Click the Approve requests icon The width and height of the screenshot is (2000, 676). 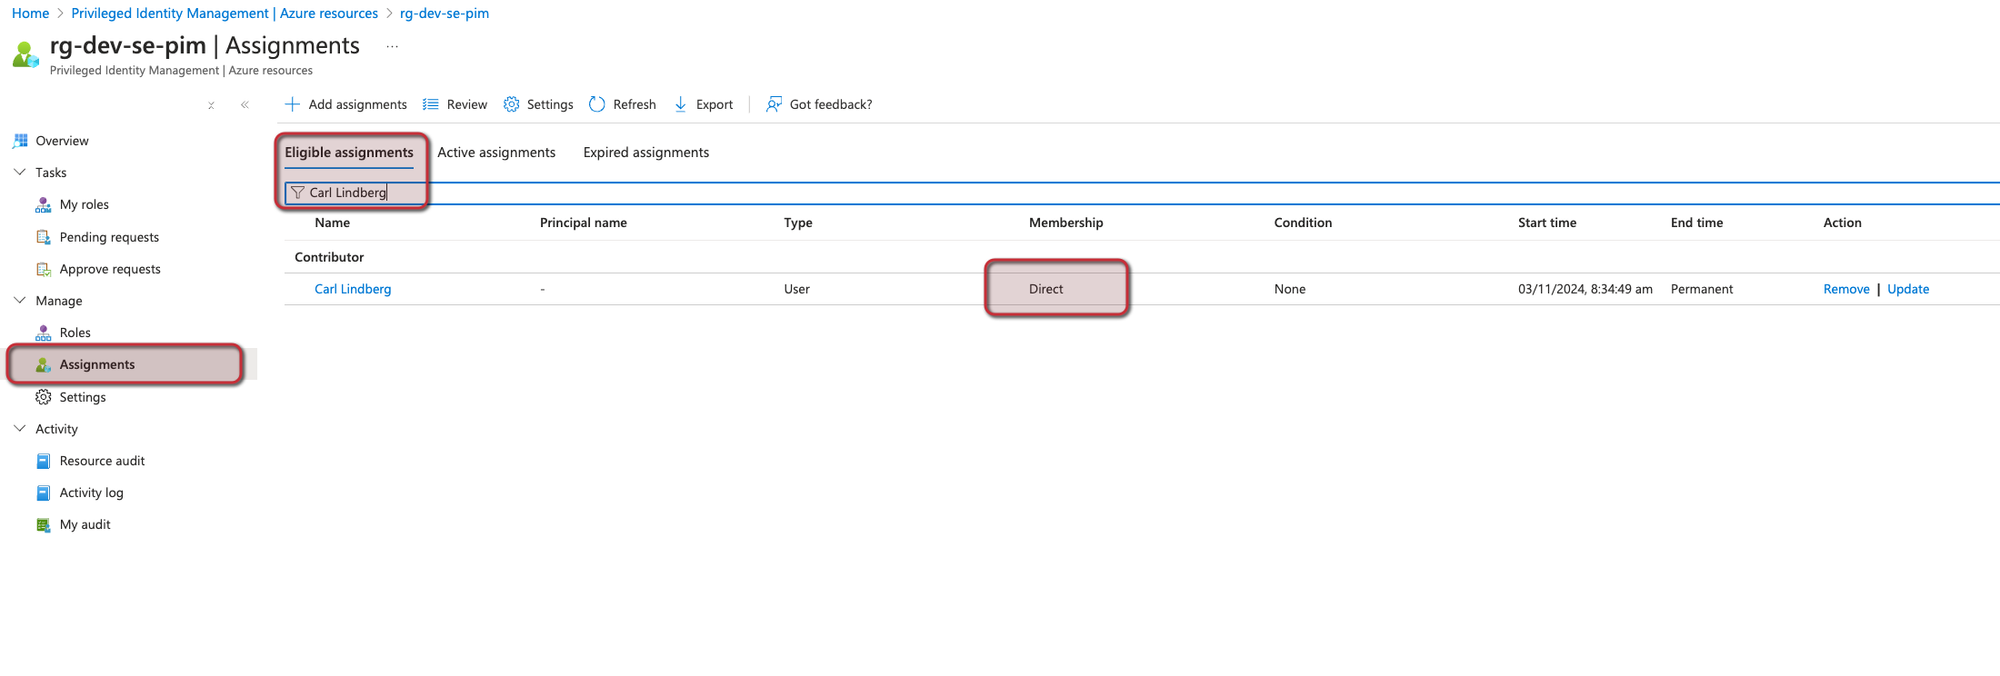43,269
